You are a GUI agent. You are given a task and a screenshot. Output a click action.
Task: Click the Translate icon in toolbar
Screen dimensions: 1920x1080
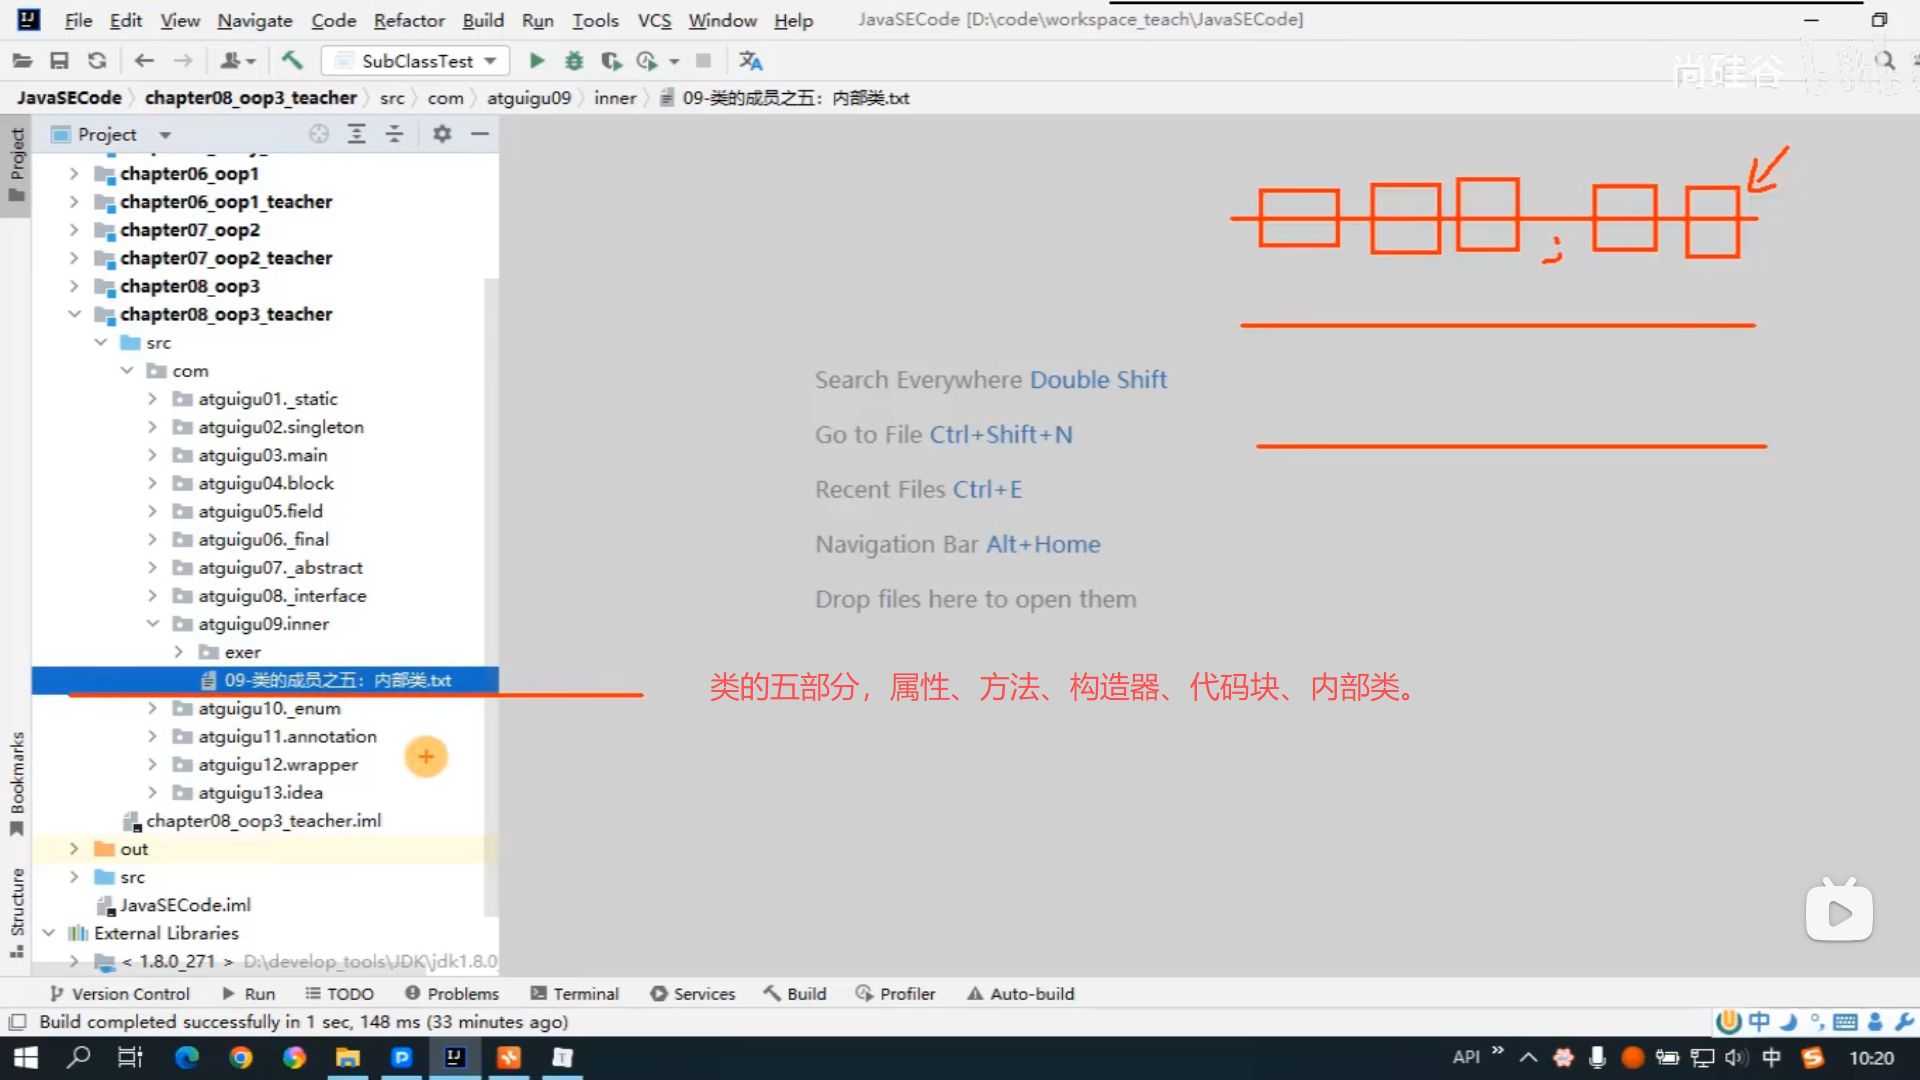coord(750,61)
